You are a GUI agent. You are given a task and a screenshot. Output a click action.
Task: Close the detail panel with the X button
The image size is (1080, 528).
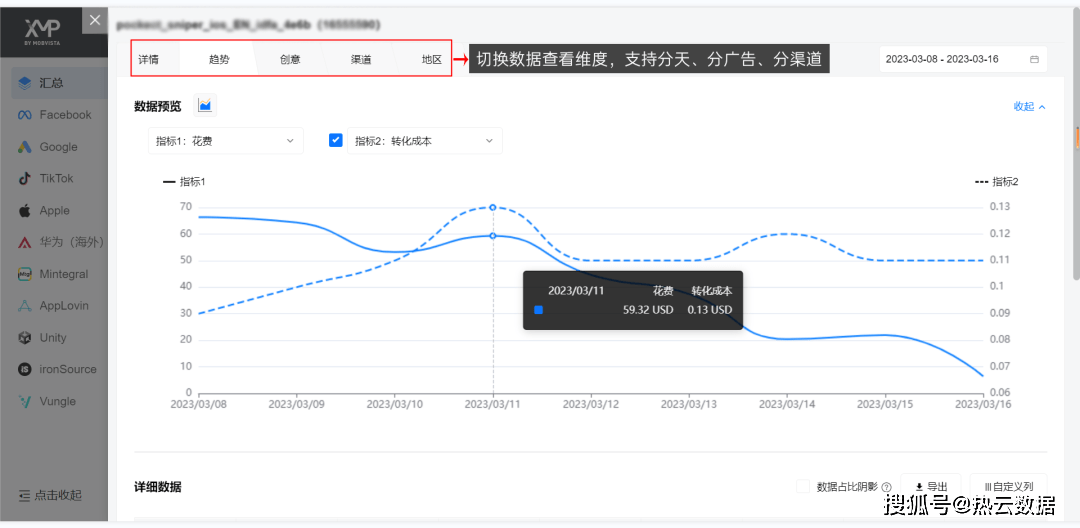click(x=95, y=20)
